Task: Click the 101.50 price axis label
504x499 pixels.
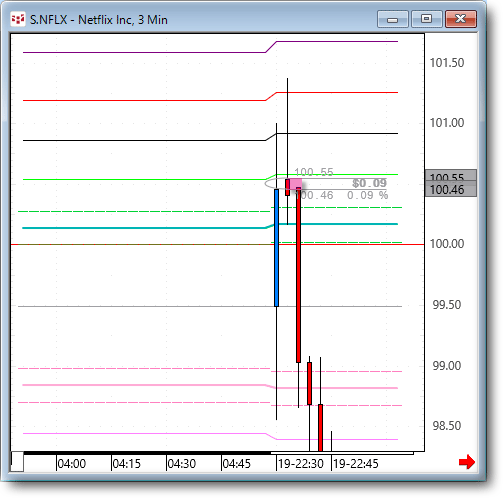Action: [x=447, y=63]
